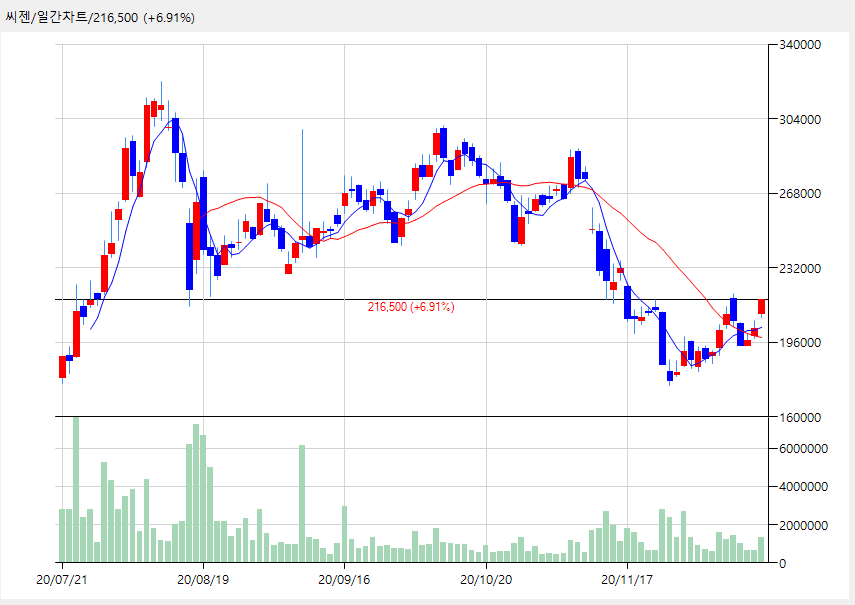Screen dimensions: 855x605
Task: Click the lowest blue candlestick after 20/11/17
Action: tap(670, 376)
